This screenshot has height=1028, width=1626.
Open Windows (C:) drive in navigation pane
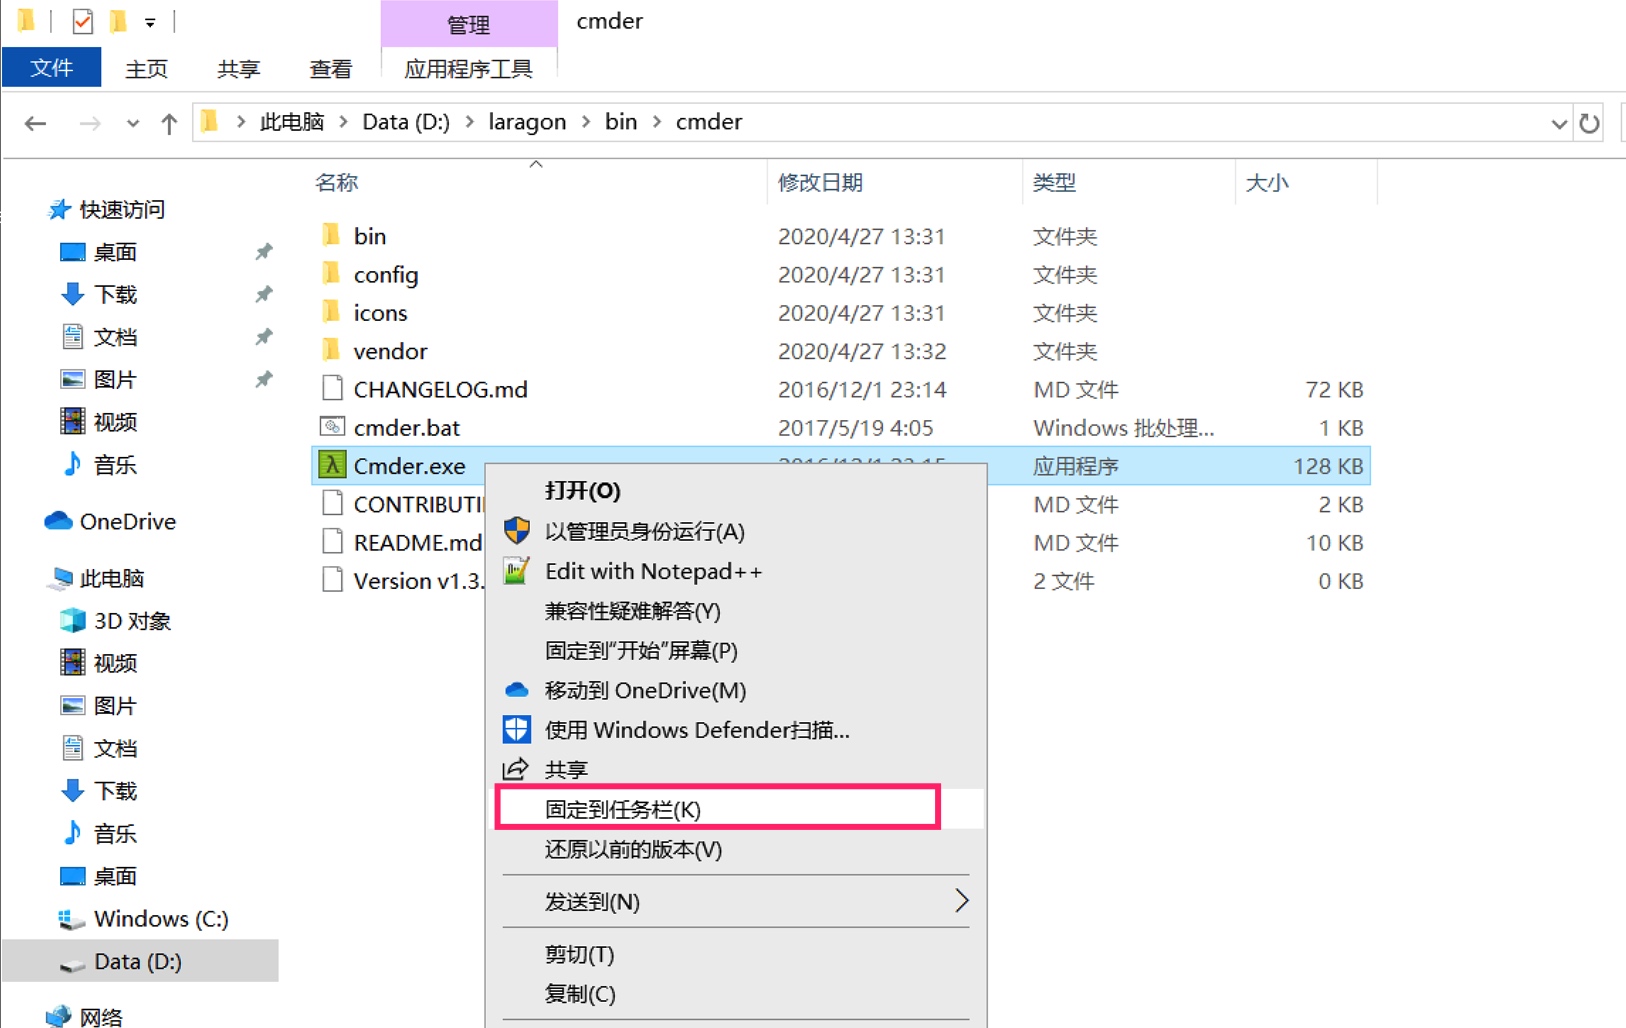point(160,918)
